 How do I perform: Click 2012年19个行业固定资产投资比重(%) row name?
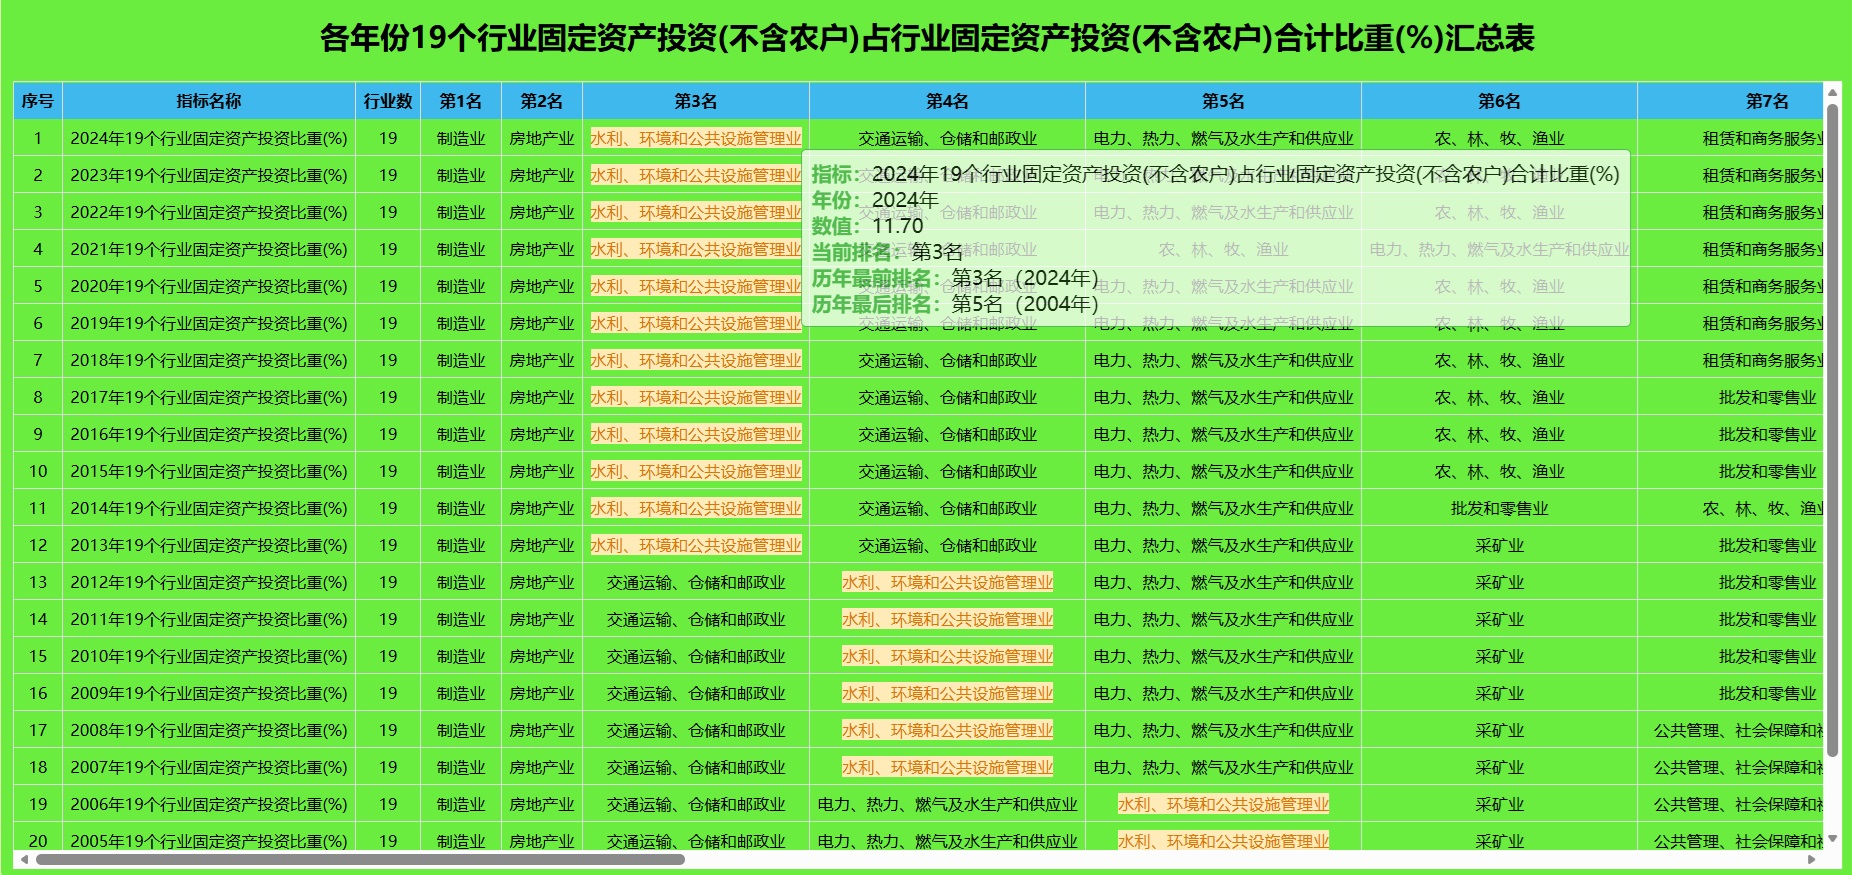209,583
